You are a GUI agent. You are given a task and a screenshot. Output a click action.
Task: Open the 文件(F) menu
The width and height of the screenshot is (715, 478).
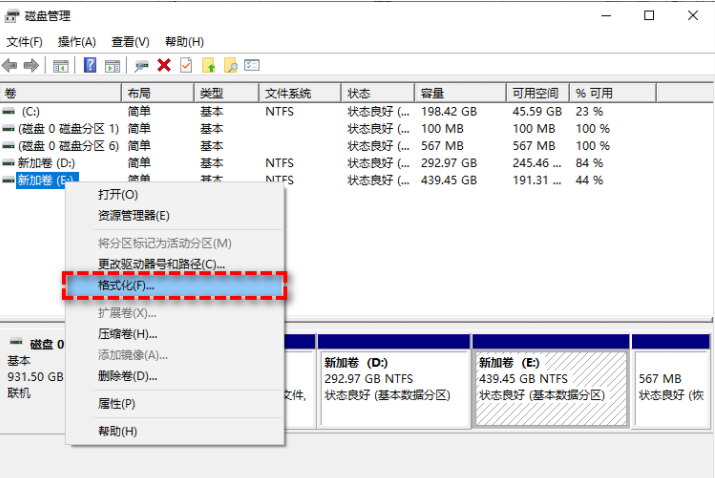25,42
